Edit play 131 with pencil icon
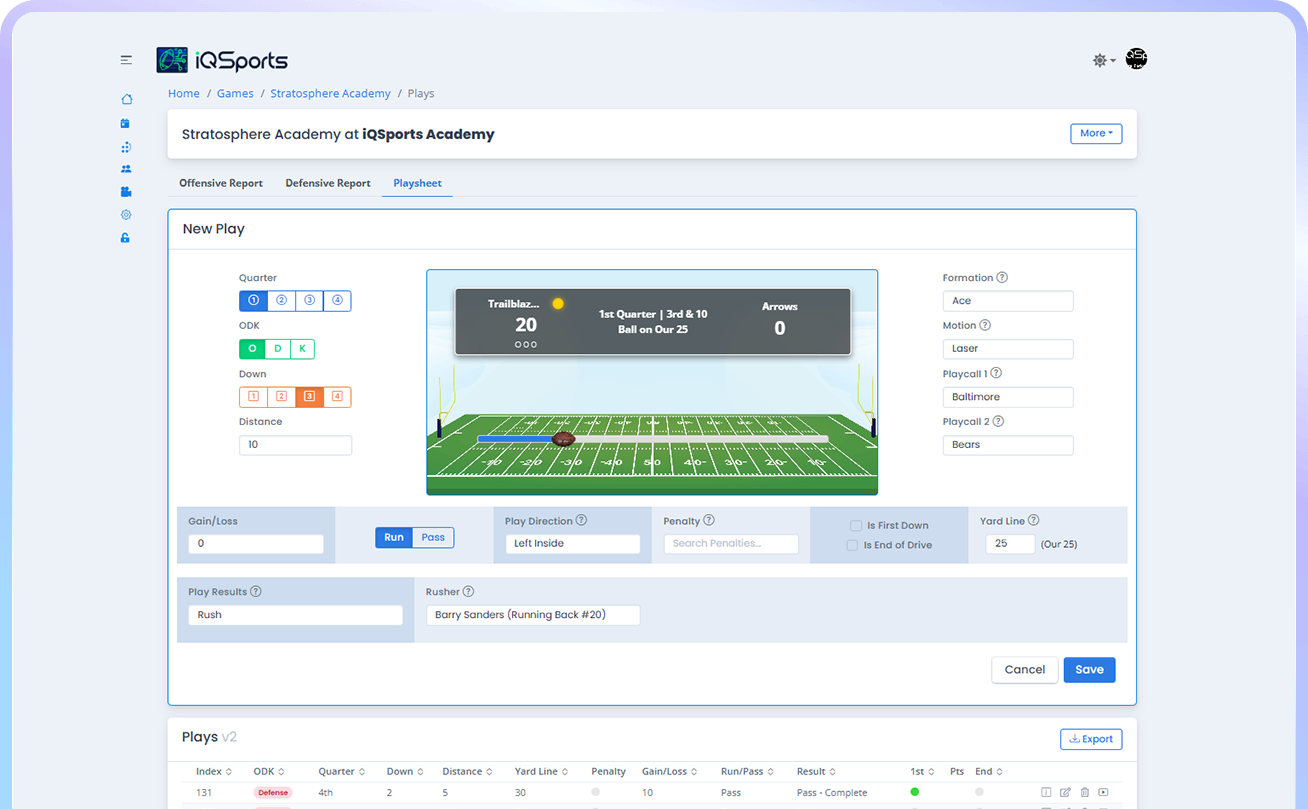 [x=1065, y=793]
